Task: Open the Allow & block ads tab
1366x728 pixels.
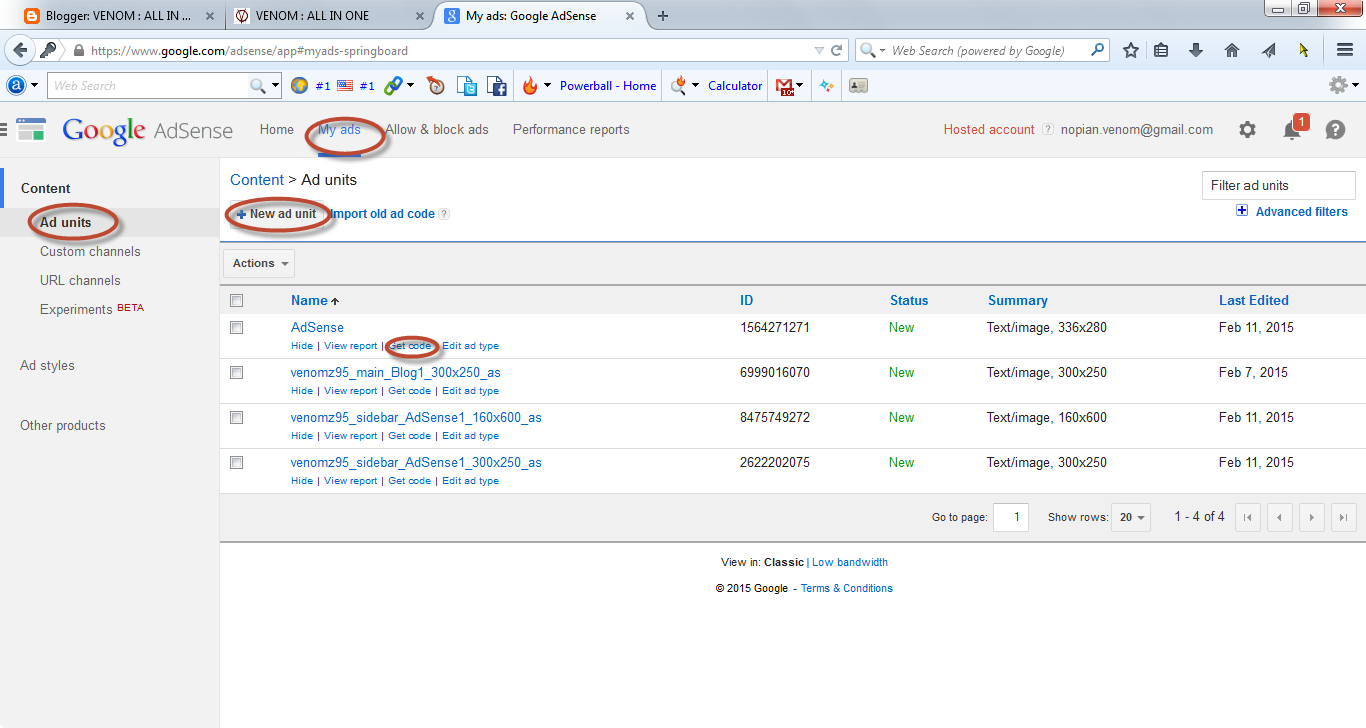Action: [437, 130]
